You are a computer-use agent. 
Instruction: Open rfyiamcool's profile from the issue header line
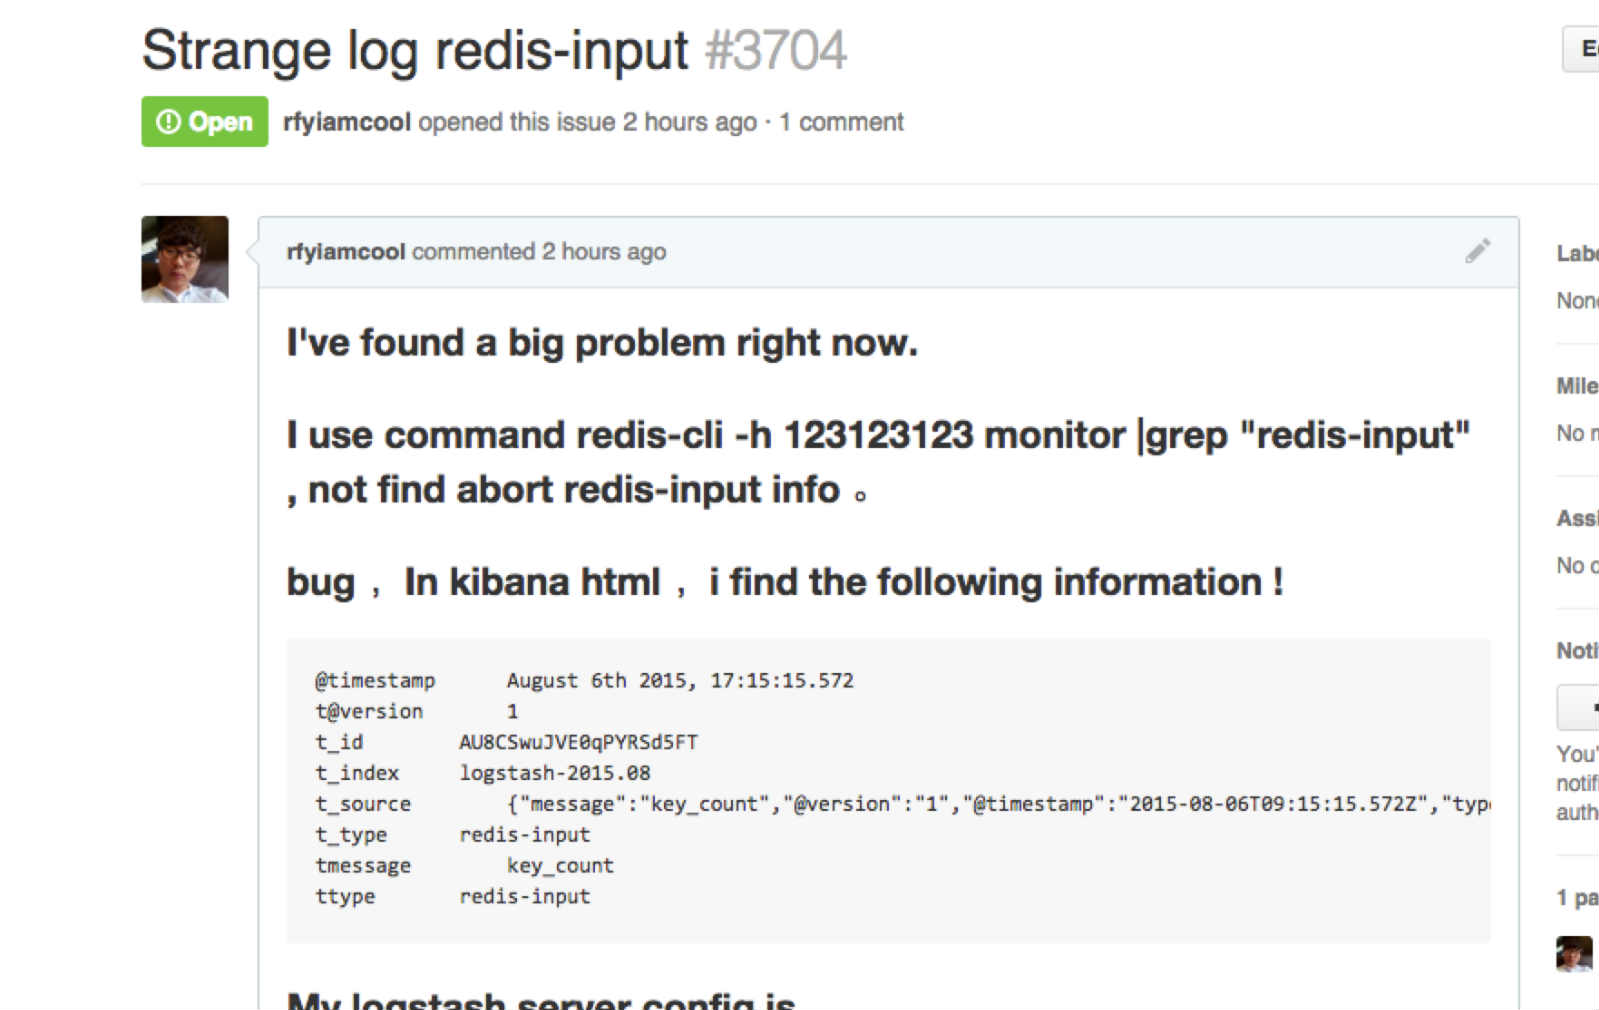(347, 122)
